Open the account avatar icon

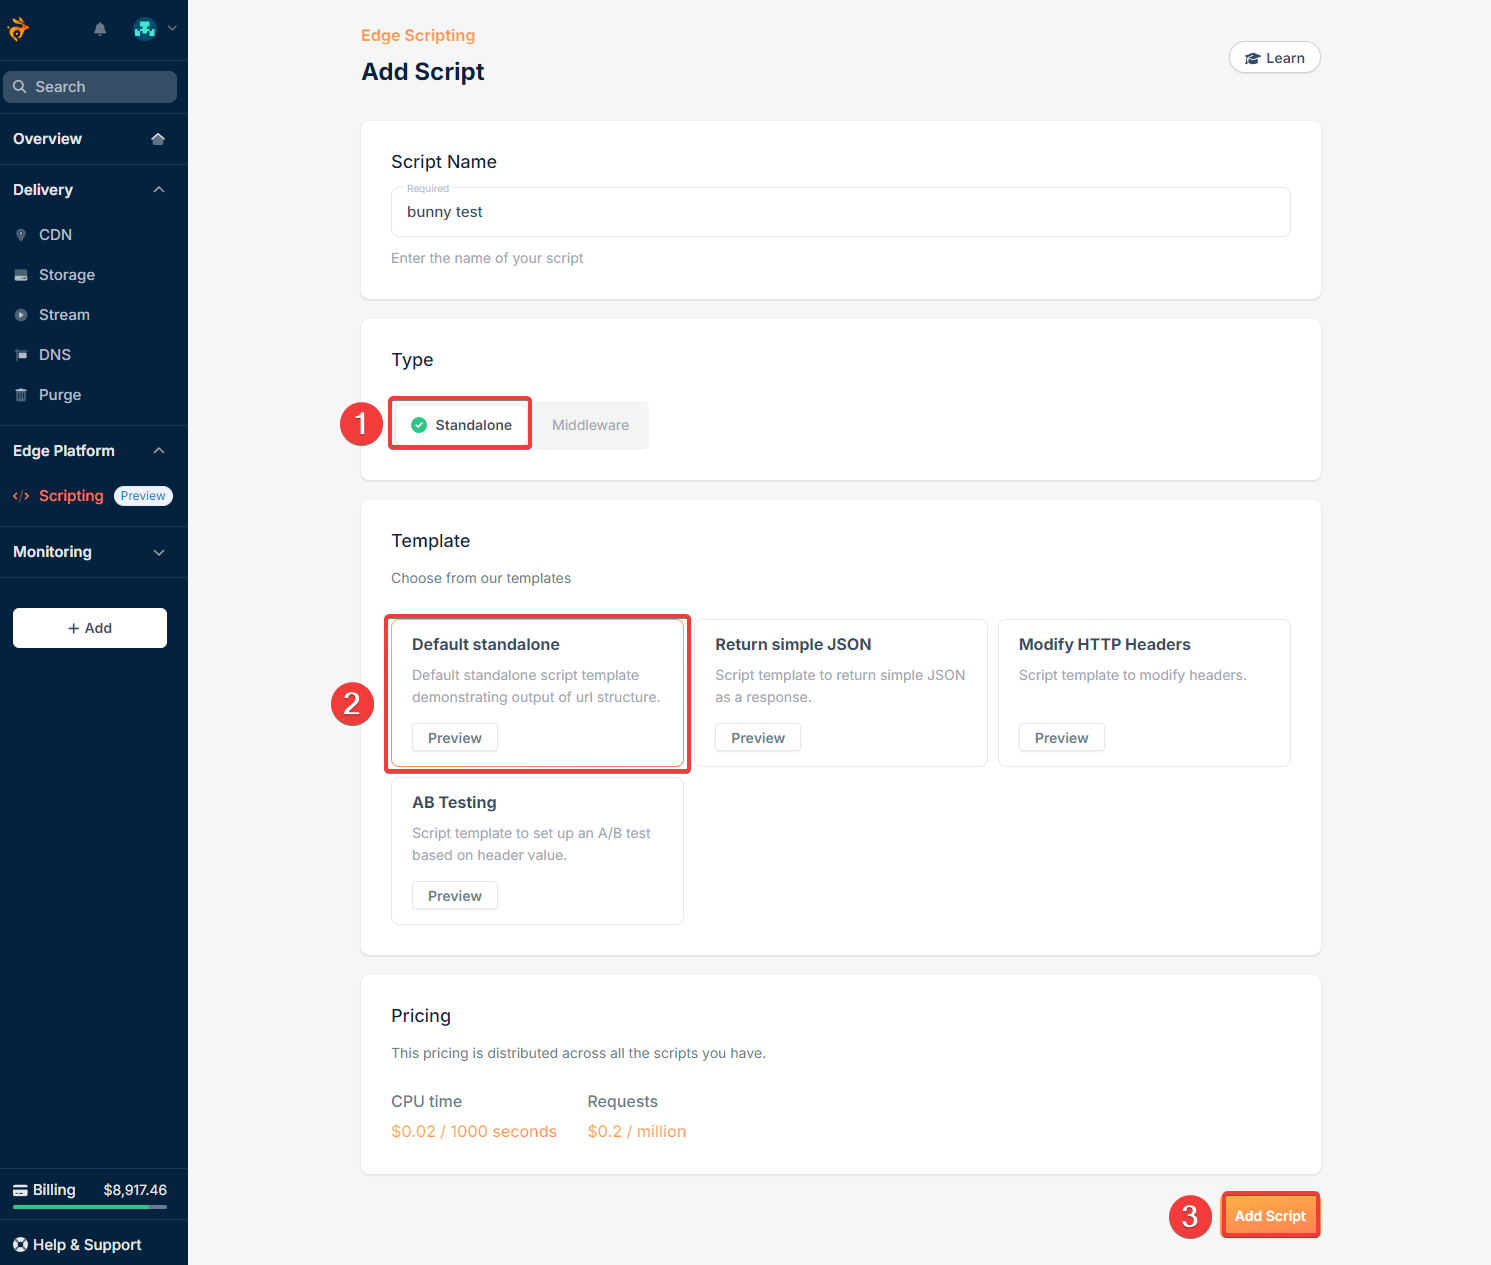pos(145,29)
